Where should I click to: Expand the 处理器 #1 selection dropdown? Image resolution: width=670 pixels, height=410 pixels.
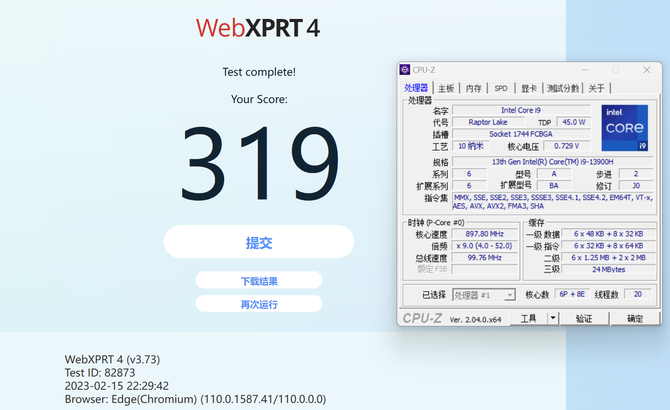click(509, 295)
